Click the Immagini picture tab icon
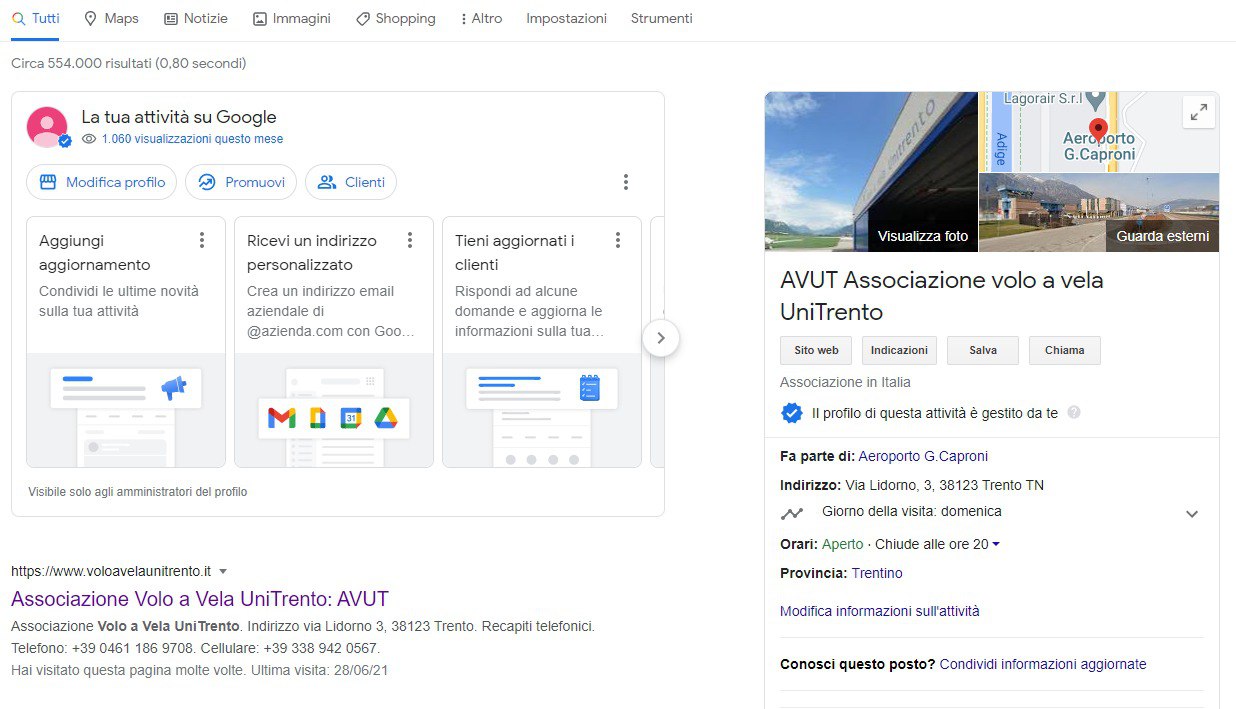 coord(260,18)
